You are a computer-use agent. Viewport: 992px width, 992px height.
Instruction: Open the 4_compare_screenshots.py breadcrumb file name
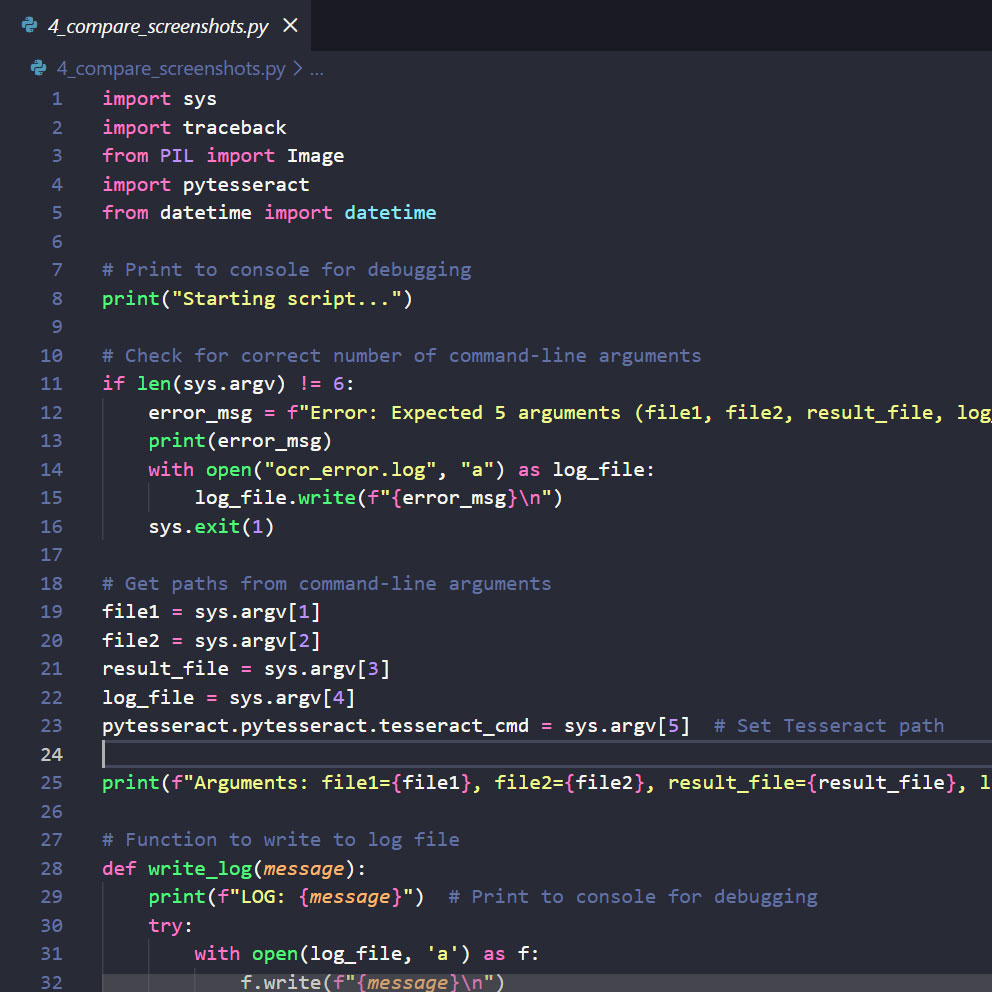(170, 69)
